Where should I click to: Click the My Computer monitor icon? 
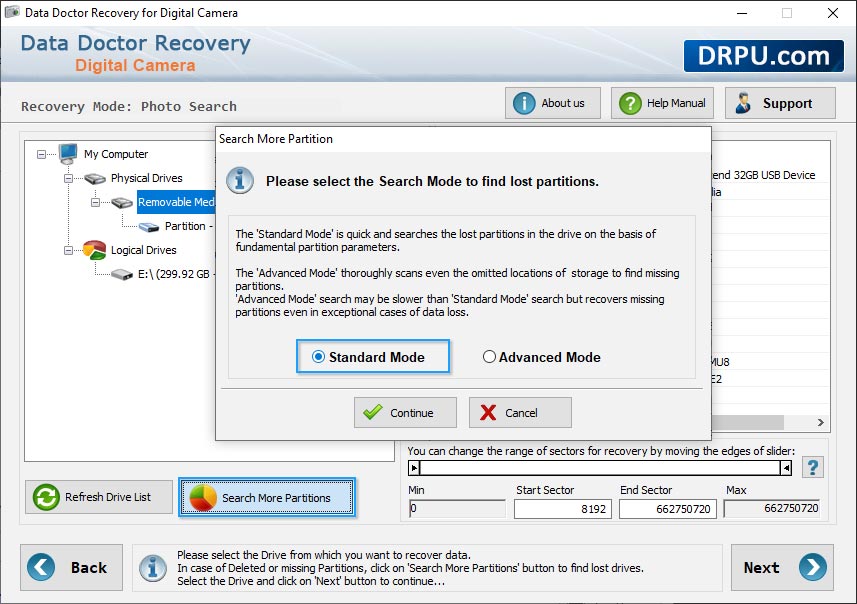pos(68,153)
